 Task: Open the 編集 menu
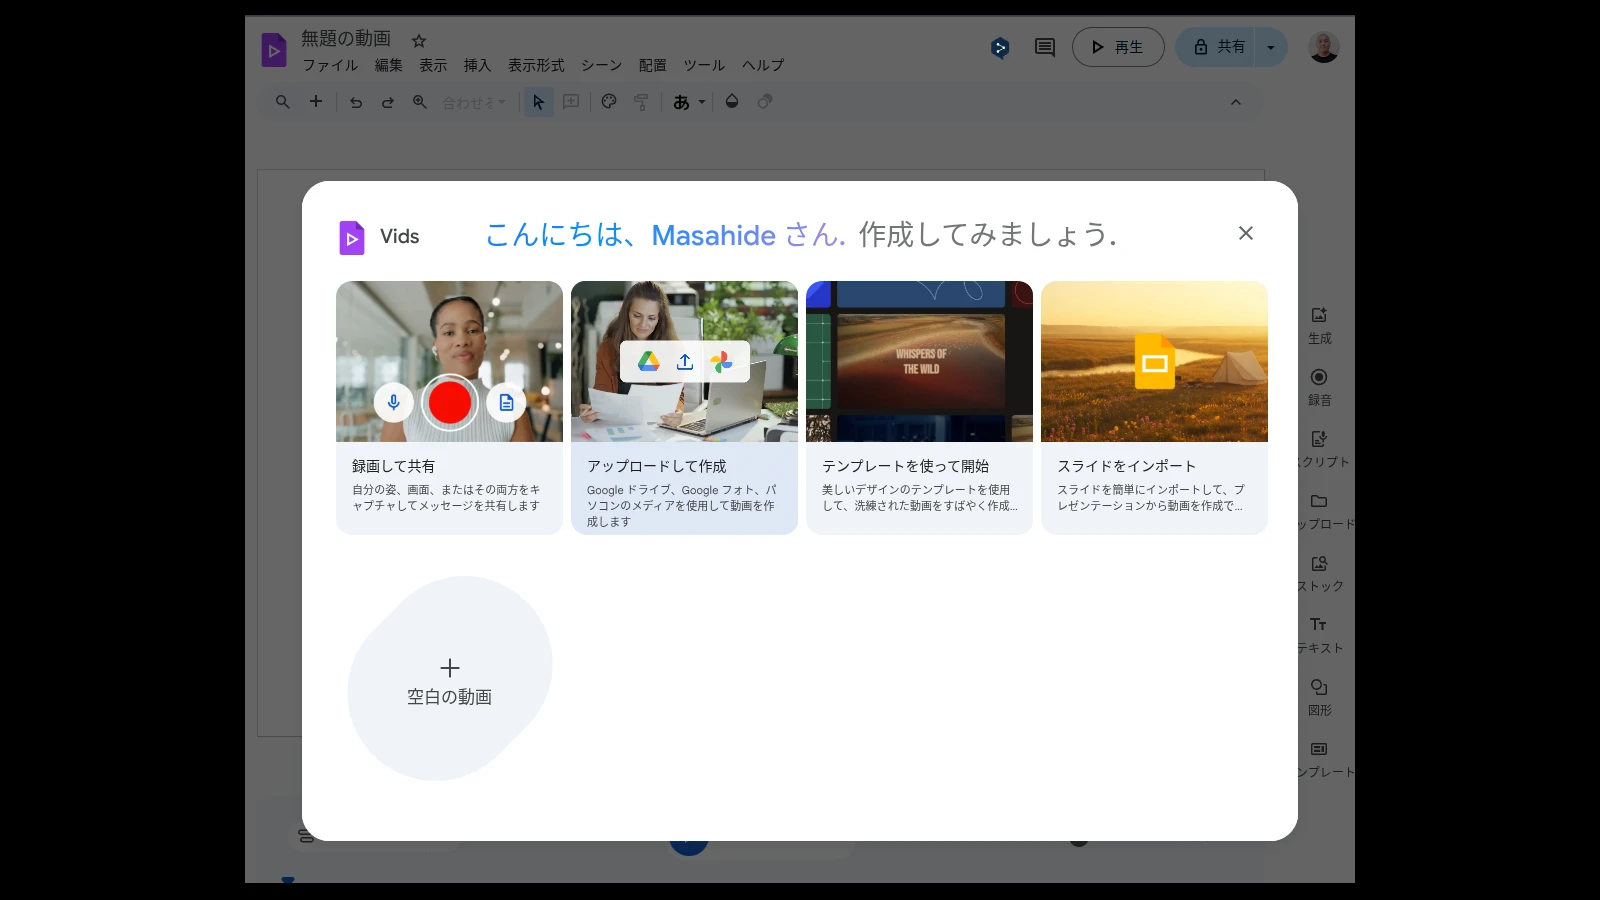pyautogui.click(x=389, y=65)
